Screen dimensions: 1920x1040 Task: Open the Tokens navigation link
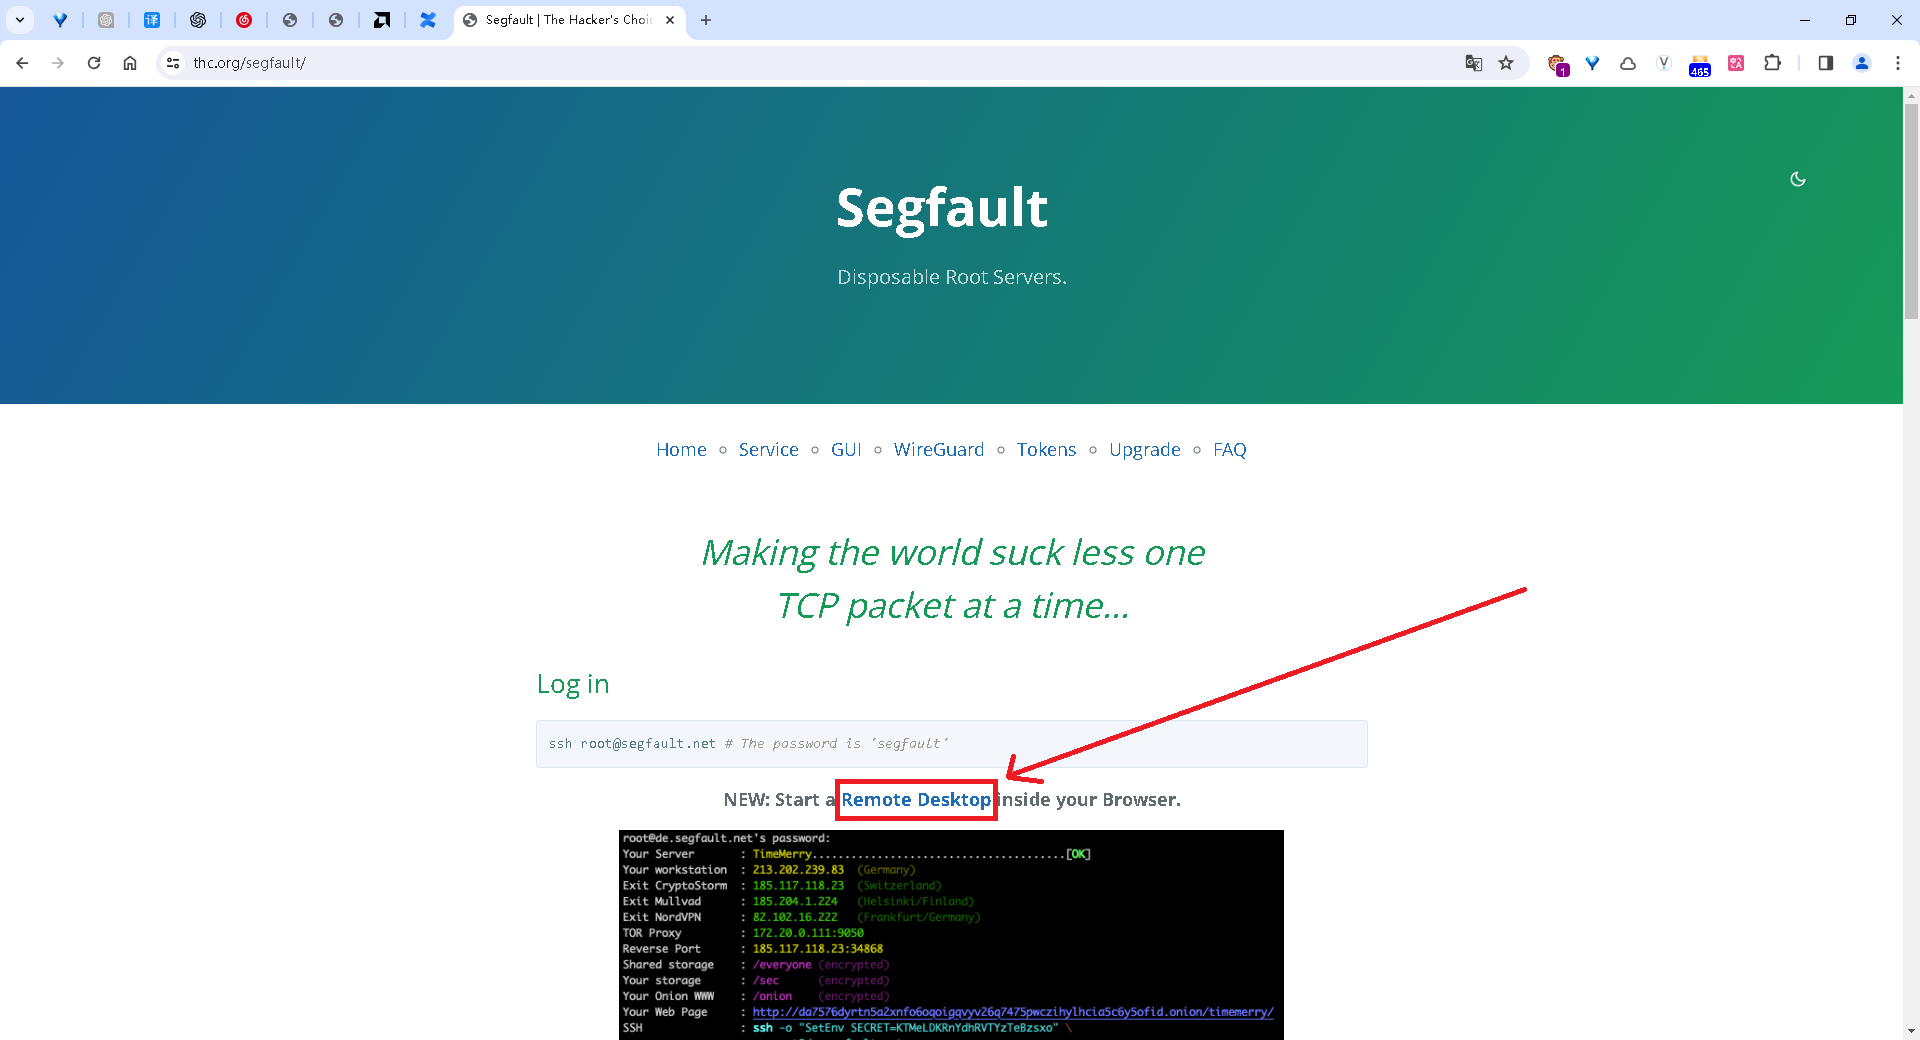click(x=1046, y=450)
